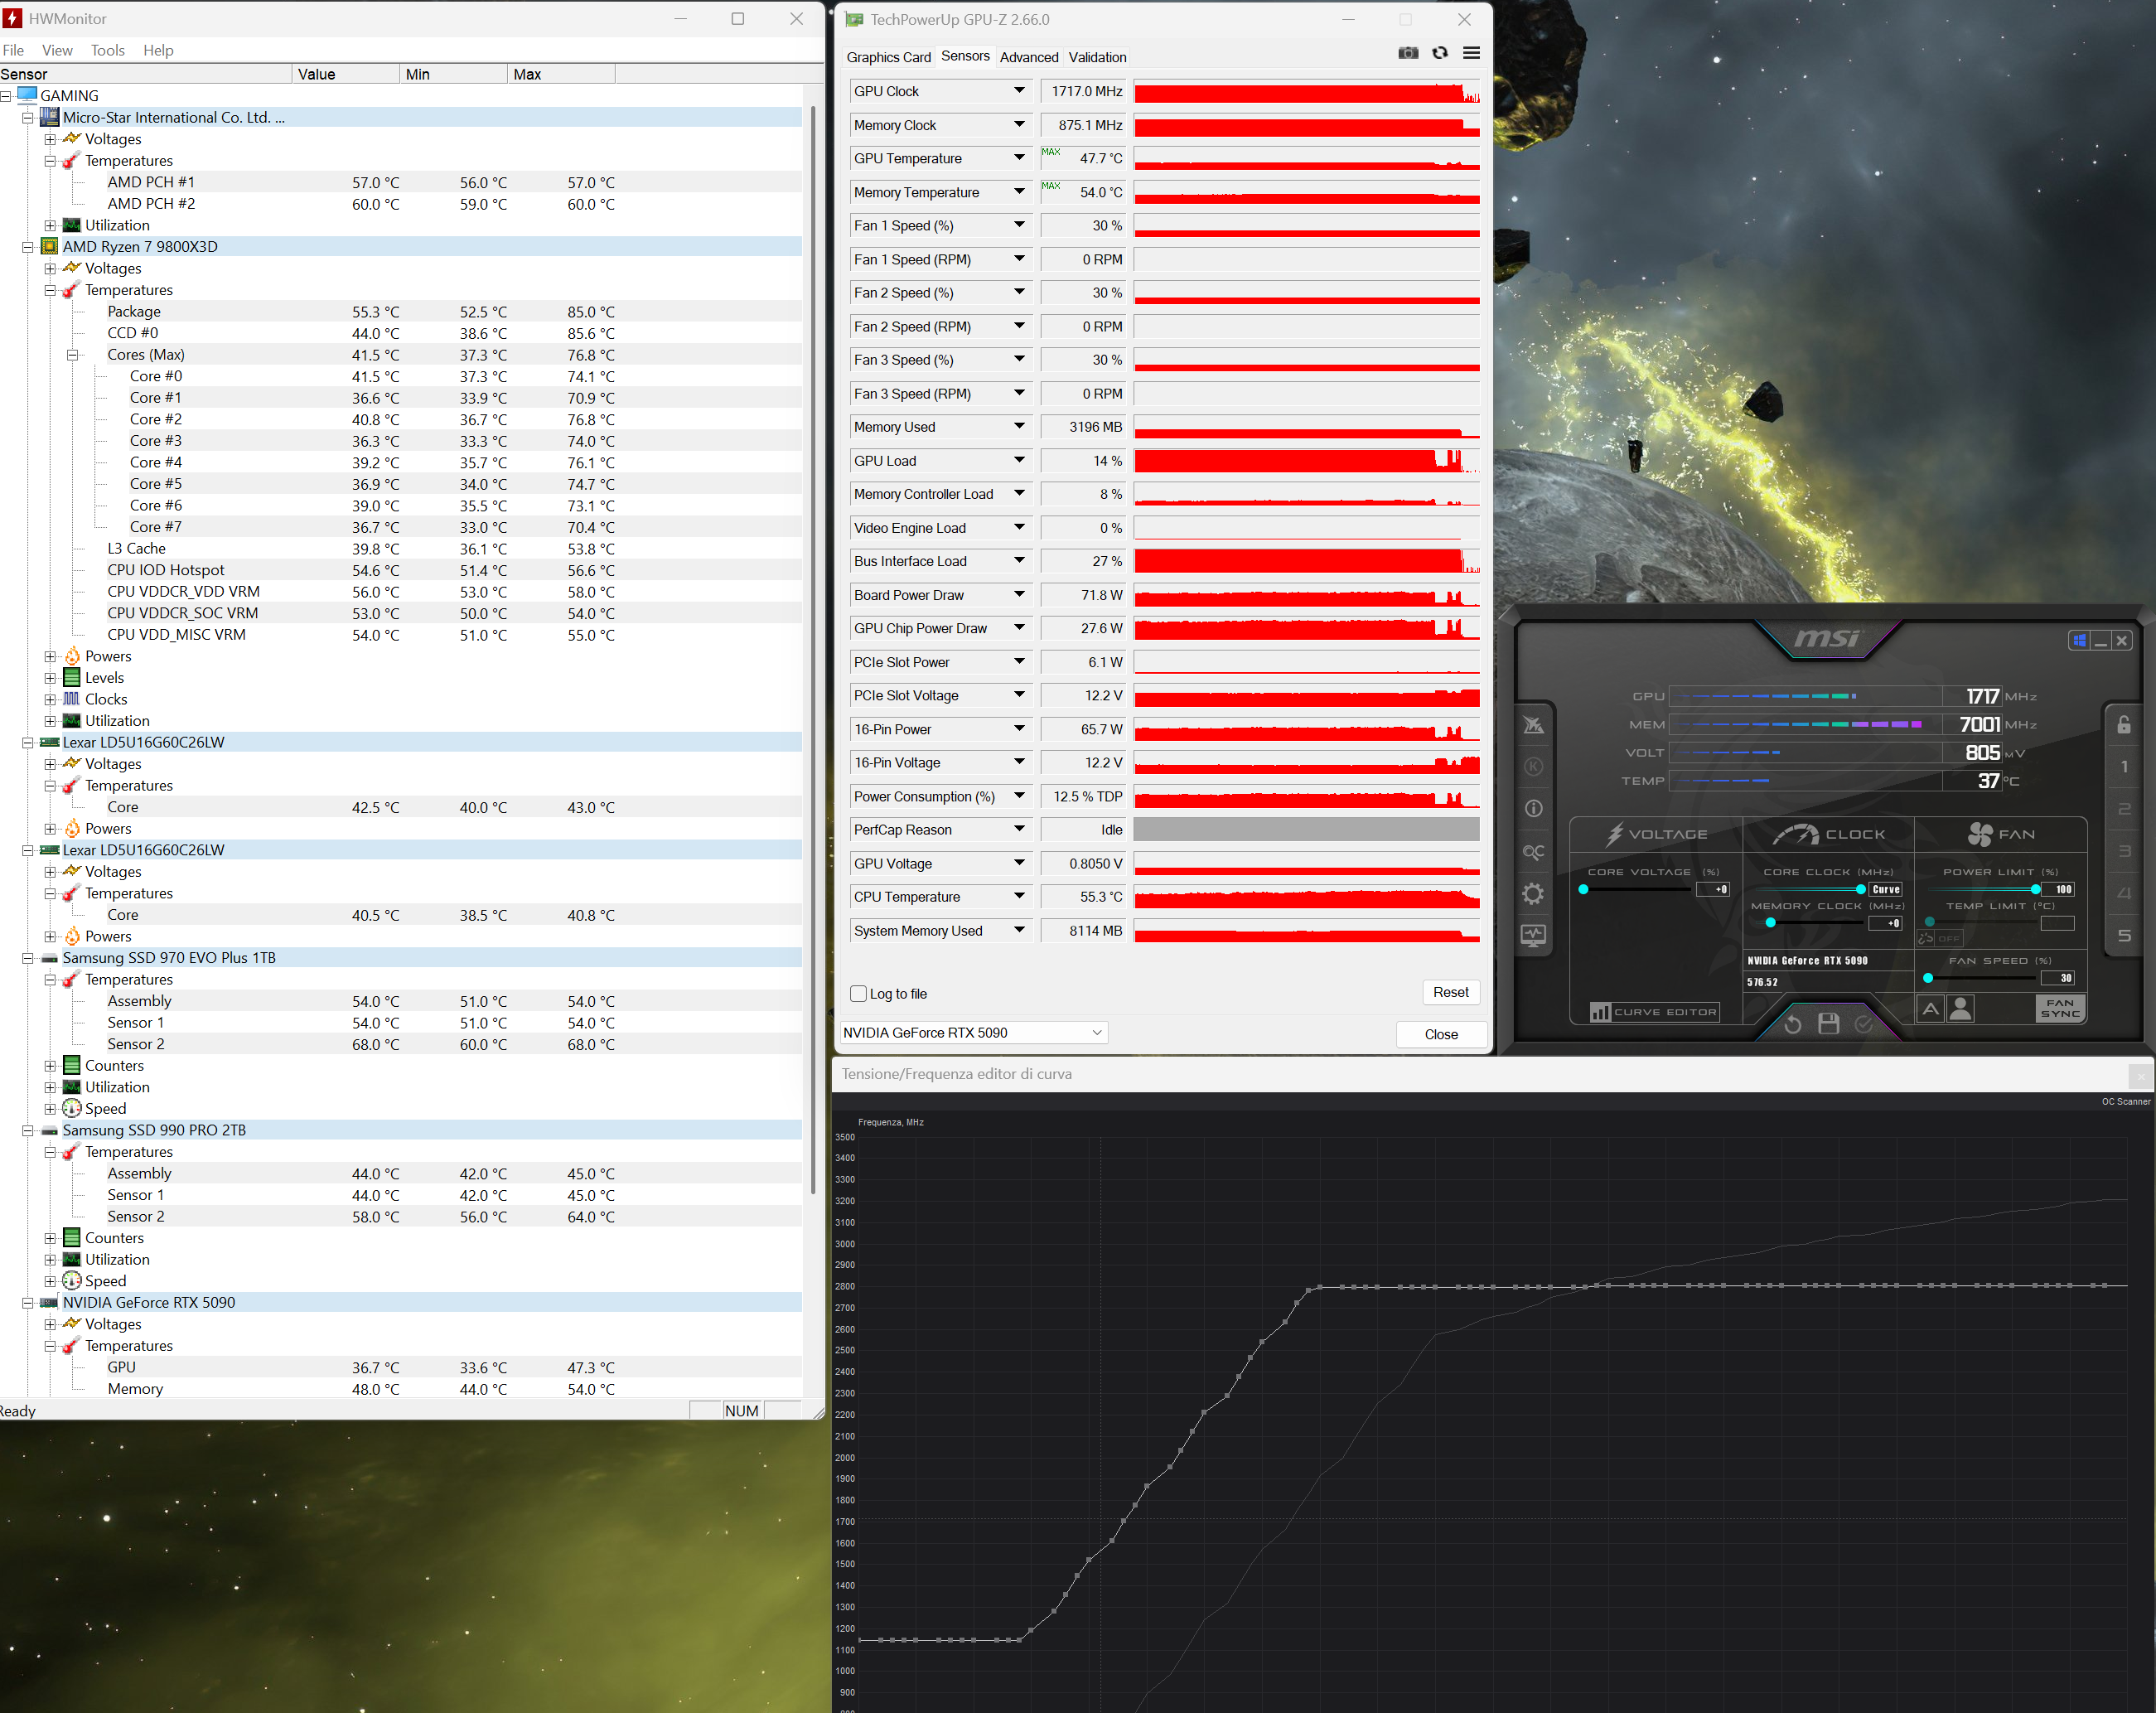Image resolution: width=2156 pixels, height=1713 pixels.
Task: Open GPU Clock sensor dropdown
Action: pyautogui.click(x=1019, y=91)
